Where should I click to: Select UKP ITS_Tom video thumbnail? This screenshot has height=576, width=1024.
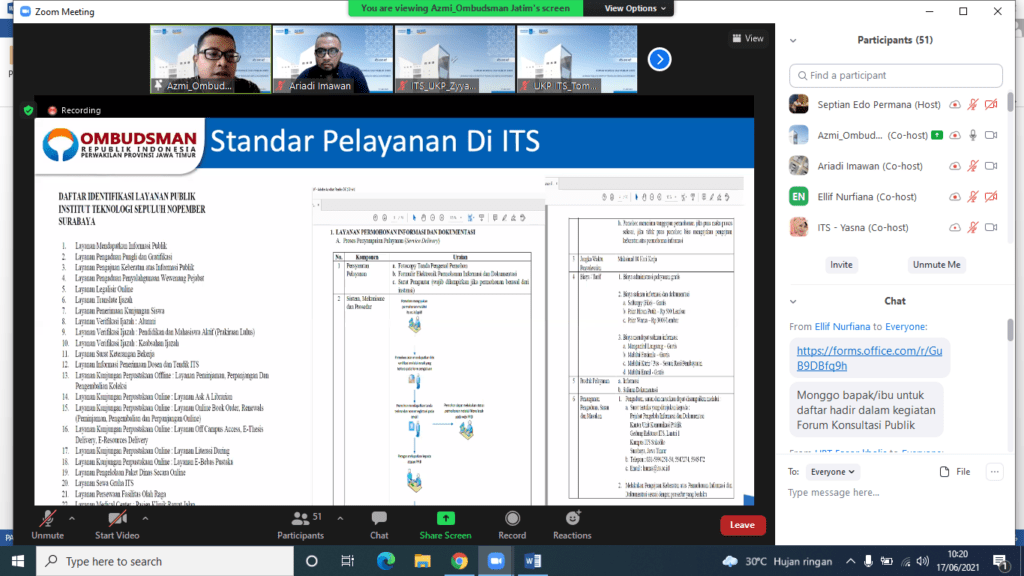[577, 59]
